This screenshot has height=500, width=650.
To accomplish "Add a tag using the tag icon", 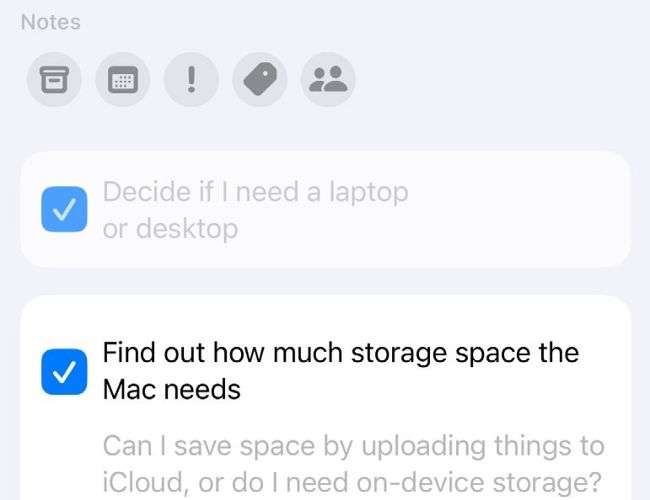I will 260,81.
